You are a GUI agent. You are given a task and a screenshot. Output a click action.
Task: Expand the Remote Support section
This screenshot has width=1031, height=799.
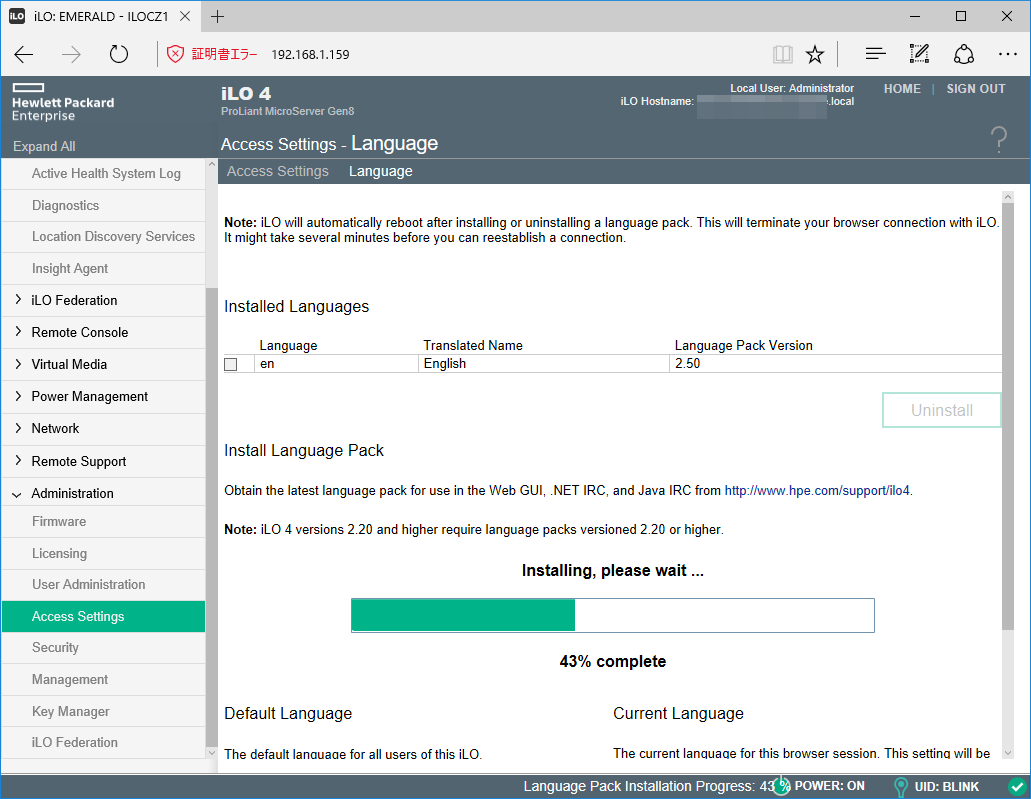18,461
